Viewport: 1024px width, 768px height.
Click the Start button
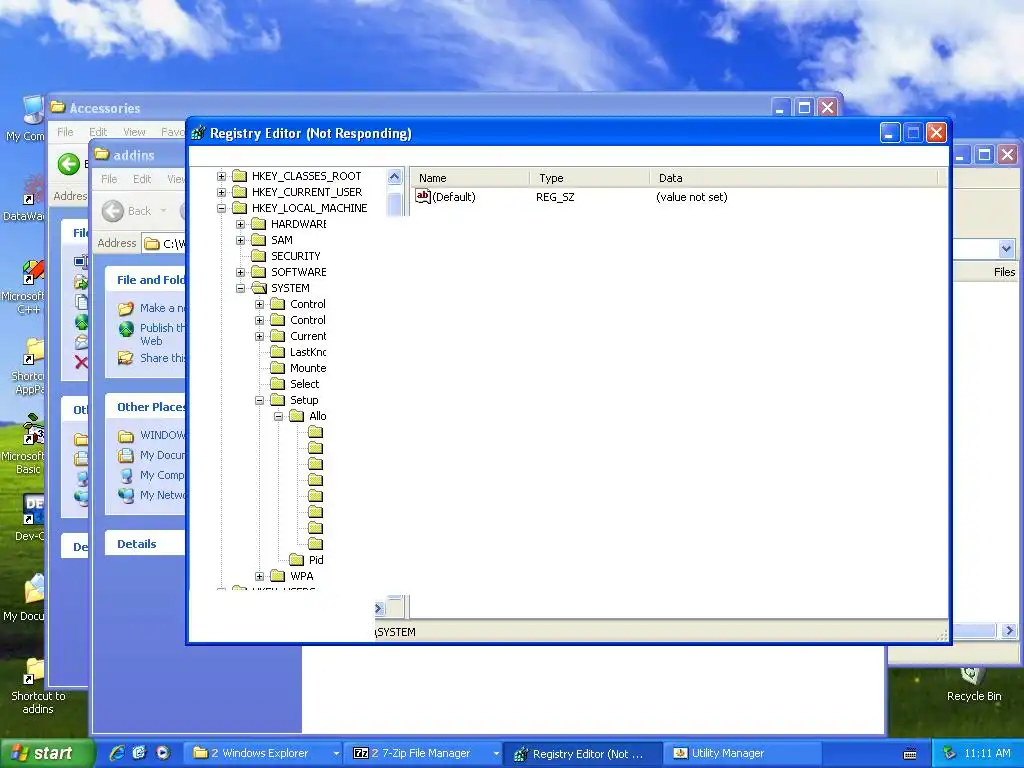[x=47, y=753]
